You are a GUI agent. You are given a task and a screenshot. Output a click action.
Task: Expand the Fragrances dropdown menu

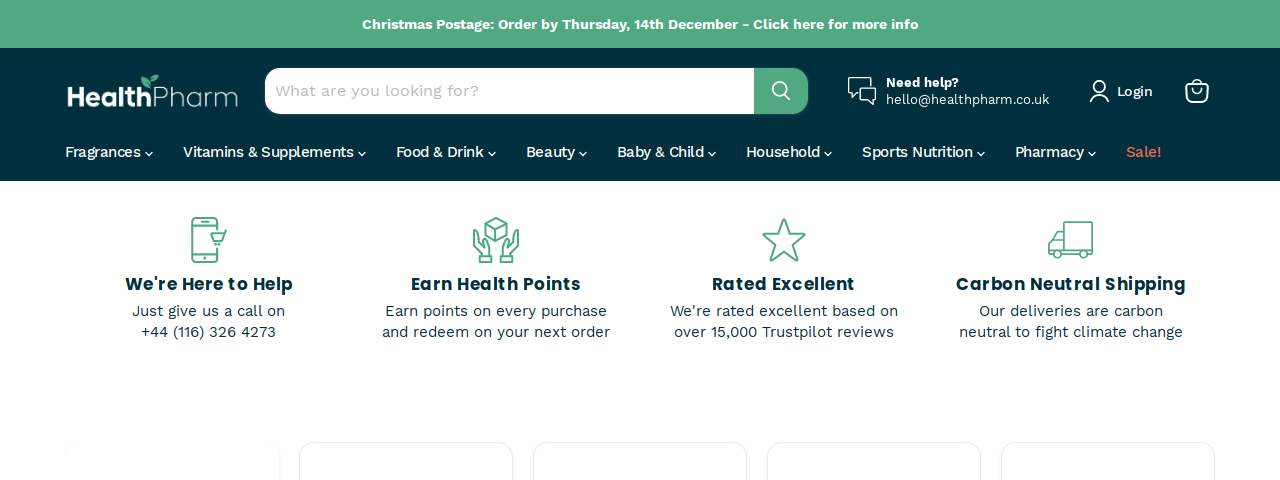(109, 152)
